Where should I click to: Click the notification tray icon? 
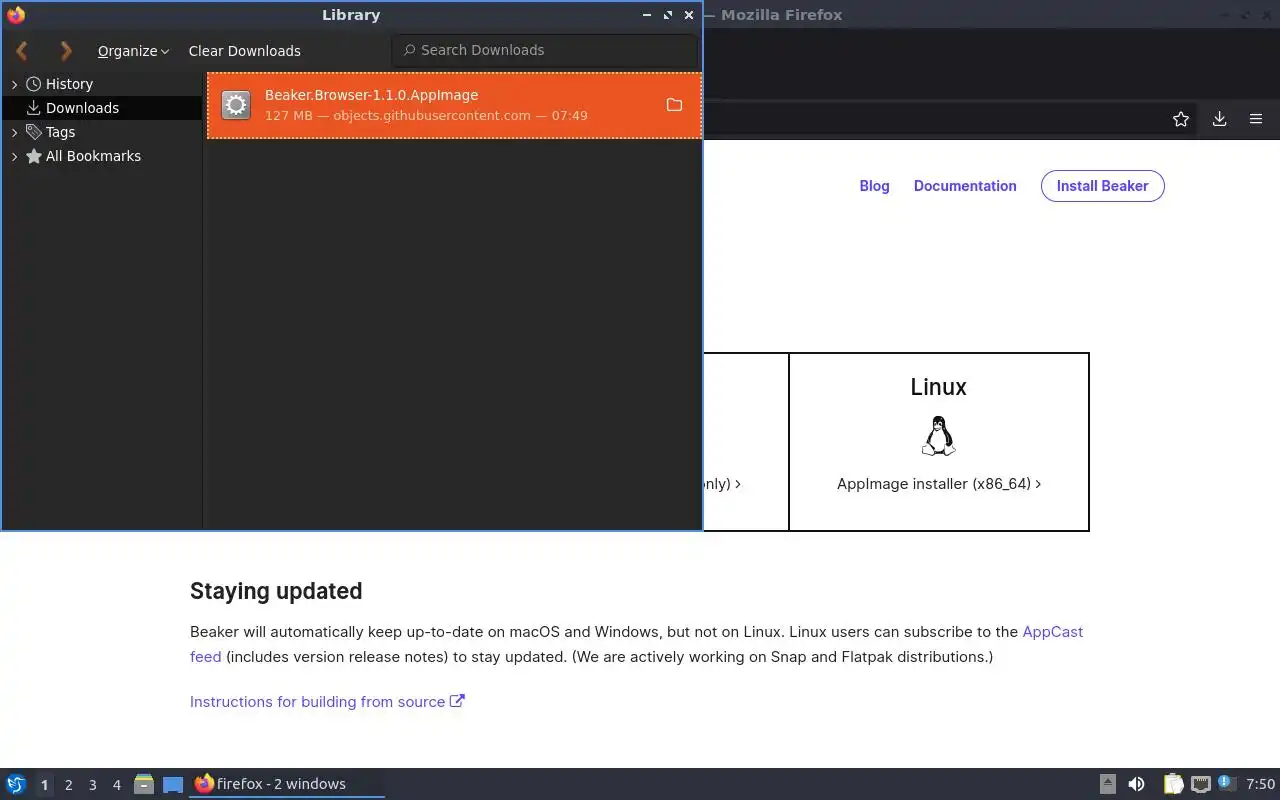1227,784
